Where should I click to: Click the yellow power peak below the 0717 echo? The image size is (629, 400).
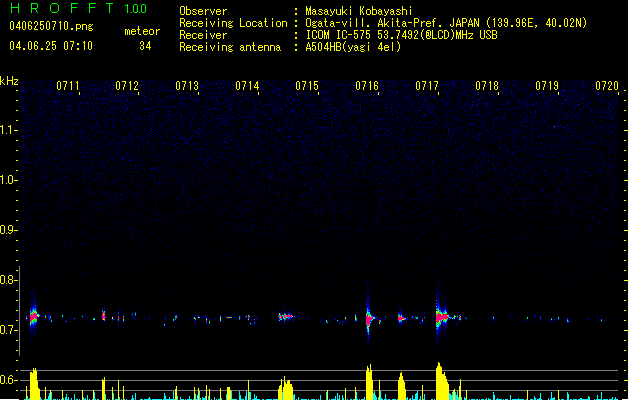pos(442,381)
